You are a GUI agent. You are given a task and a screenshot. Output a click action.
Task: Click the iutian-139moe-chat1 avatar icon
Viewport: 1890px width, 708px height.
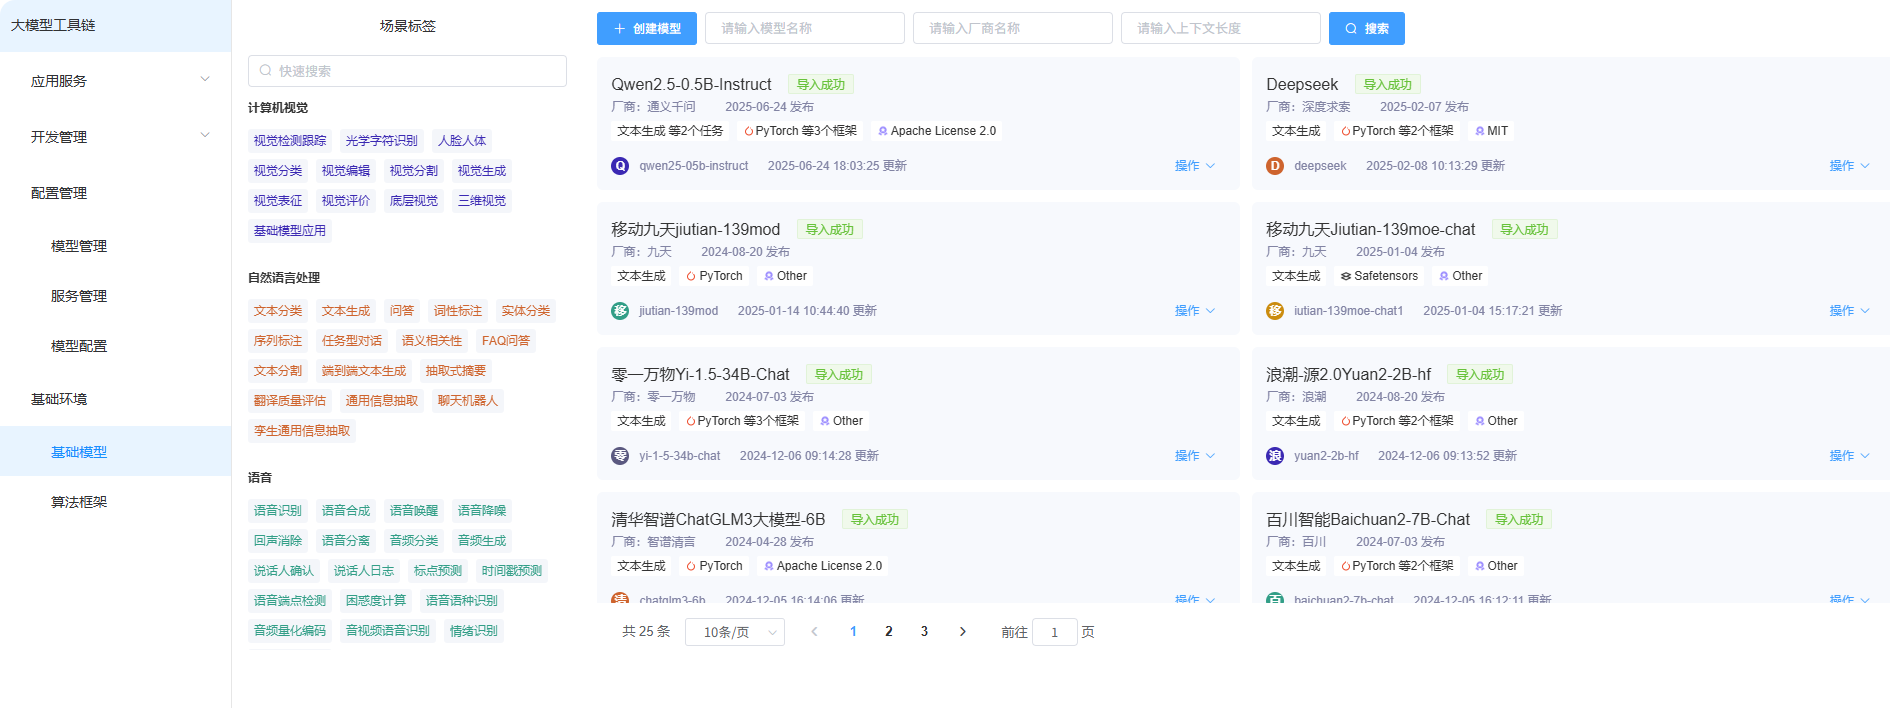click(1275, 311)
